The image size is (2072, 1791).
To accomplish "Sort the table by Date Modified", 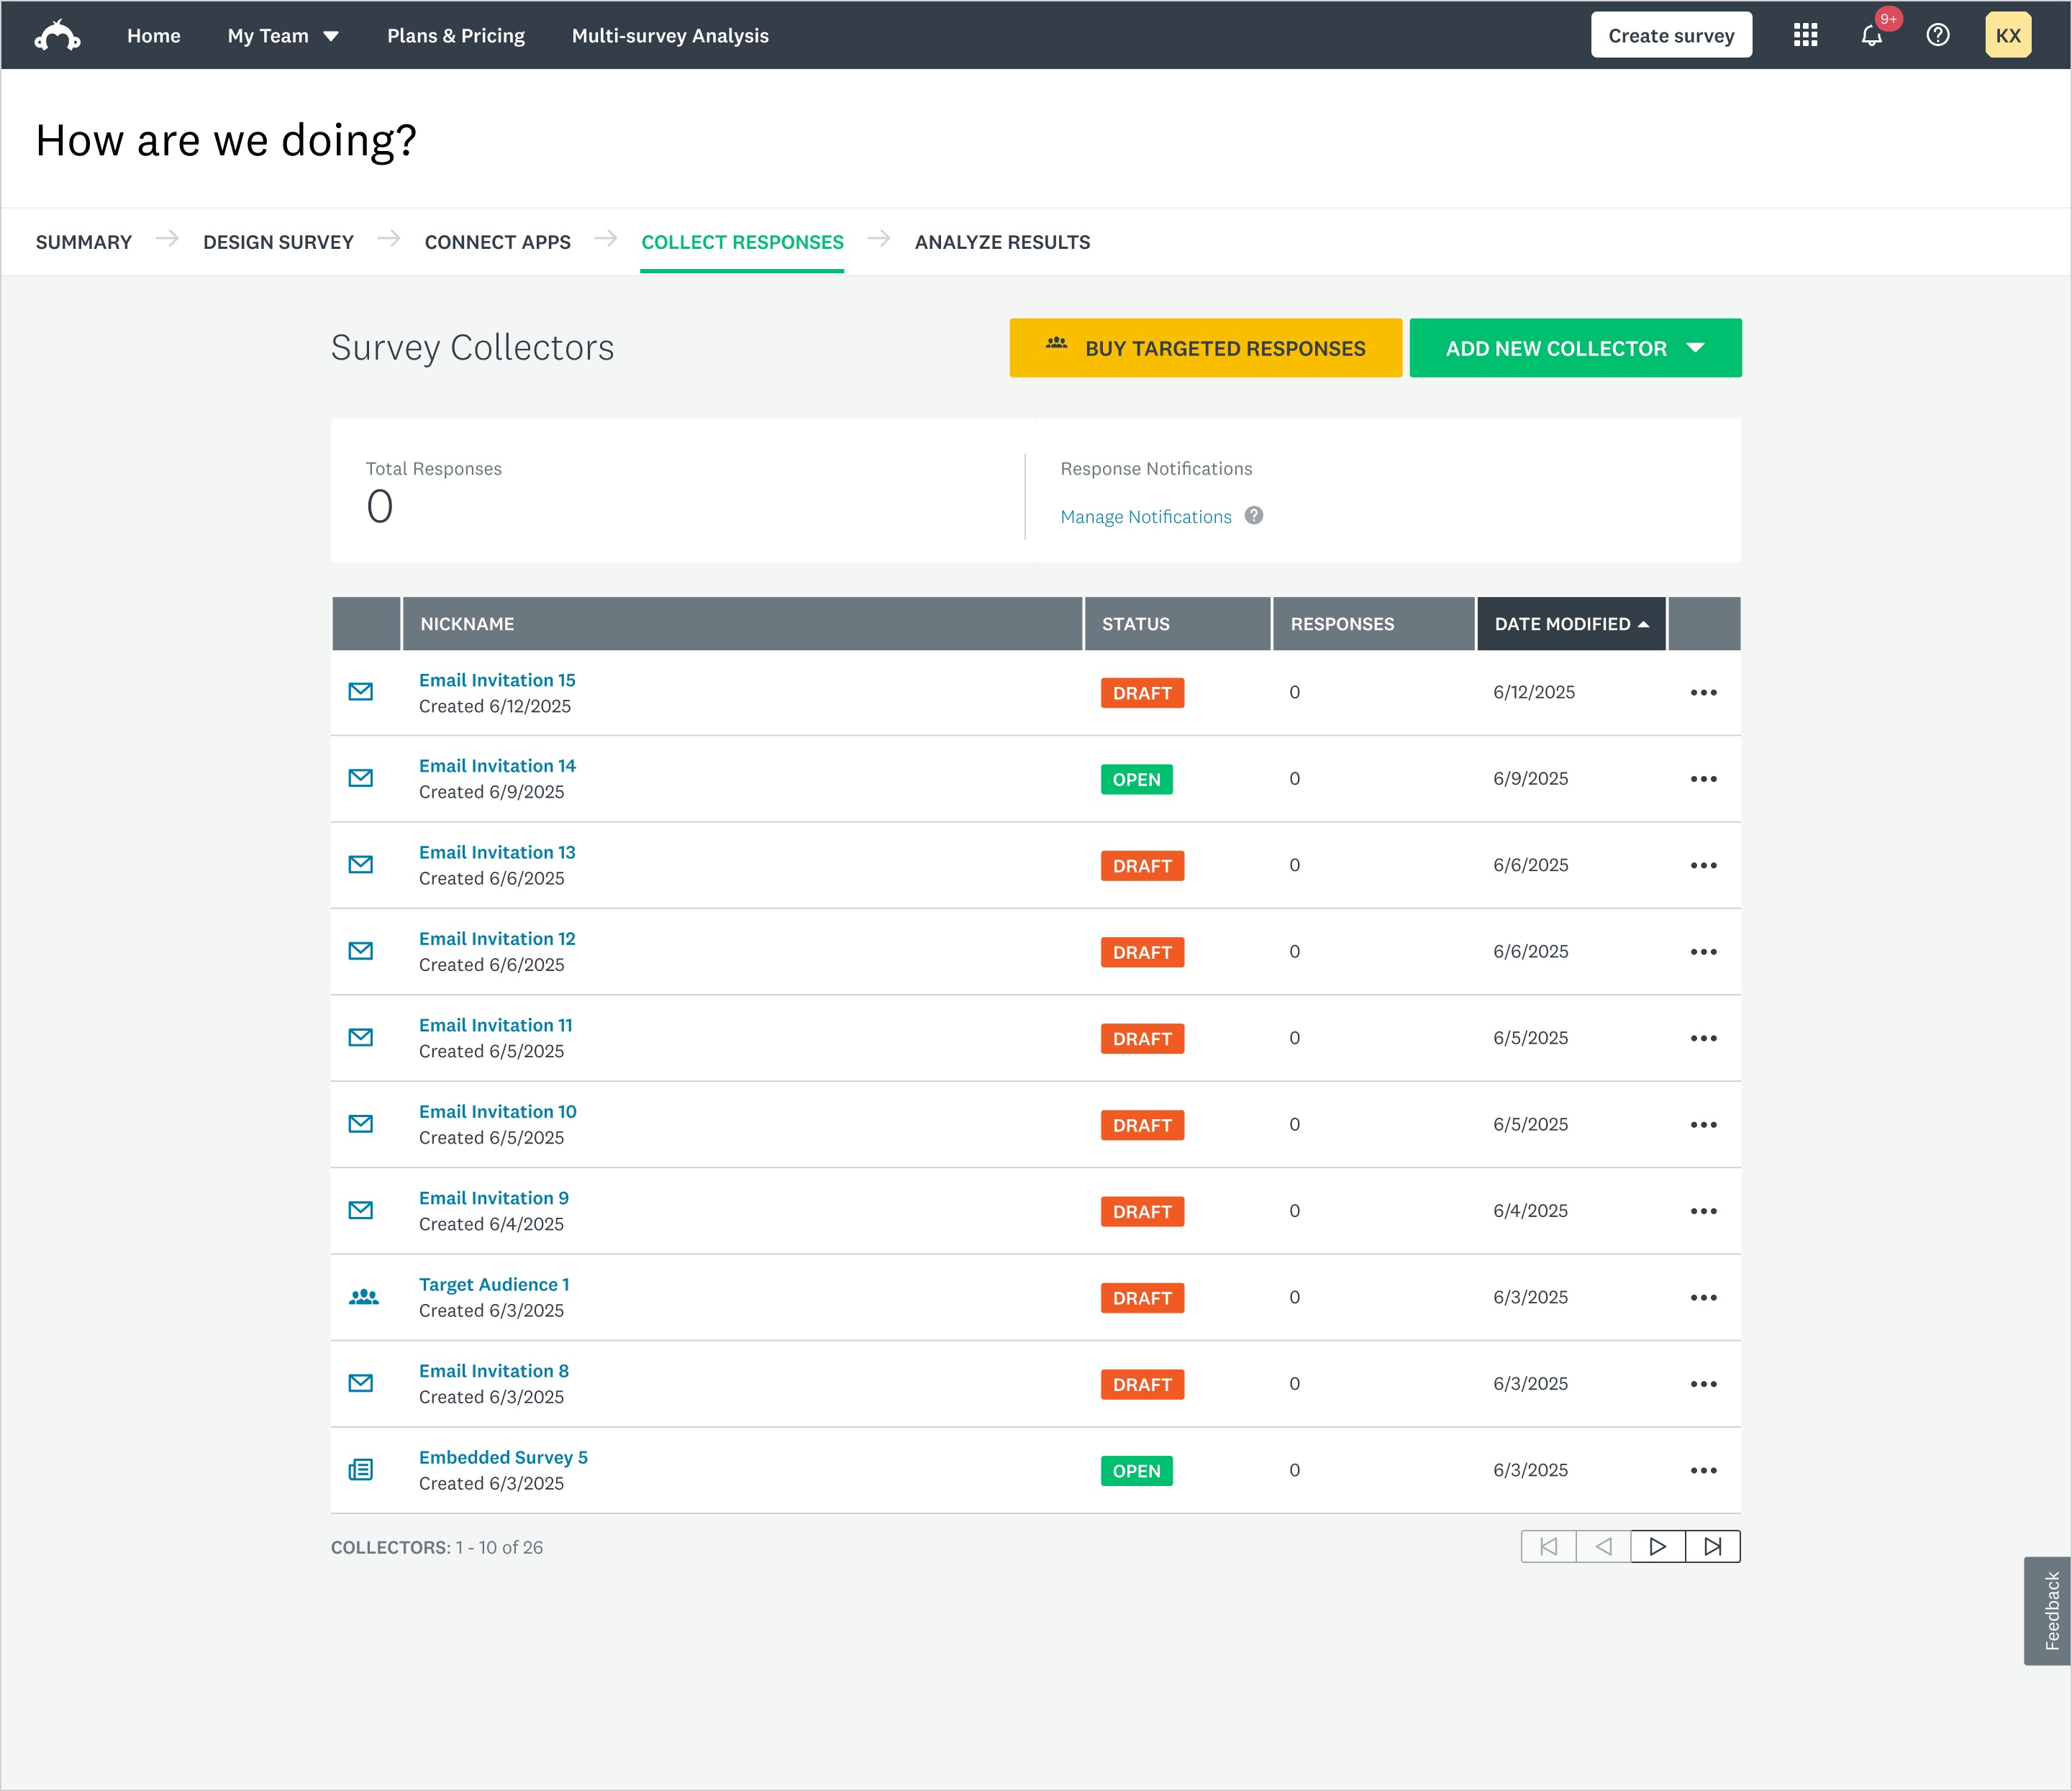I will click(1570, 624).
